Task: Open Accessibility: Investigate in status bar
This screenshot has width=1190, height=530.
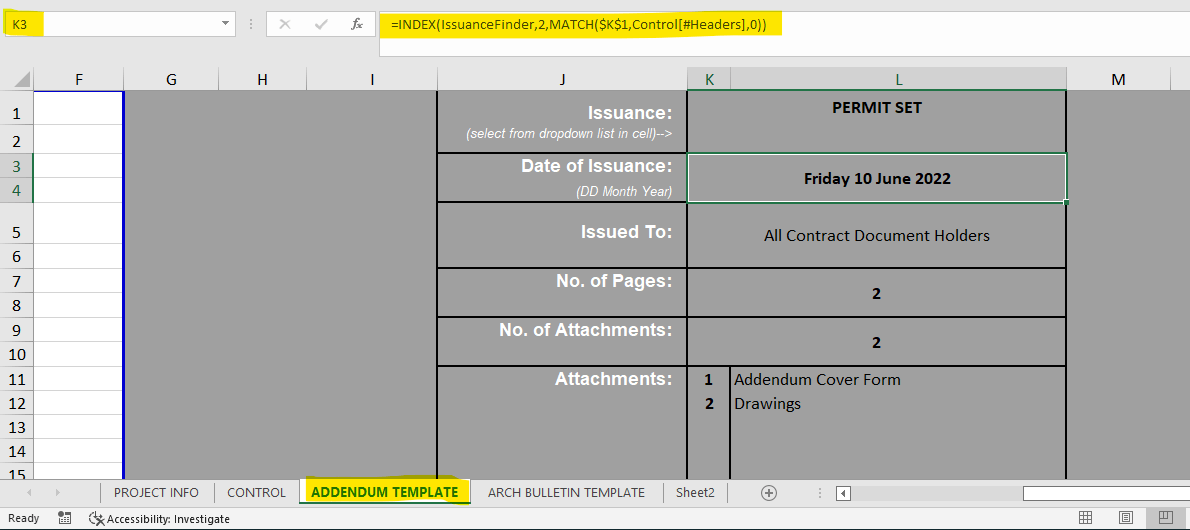Action: 159,519
